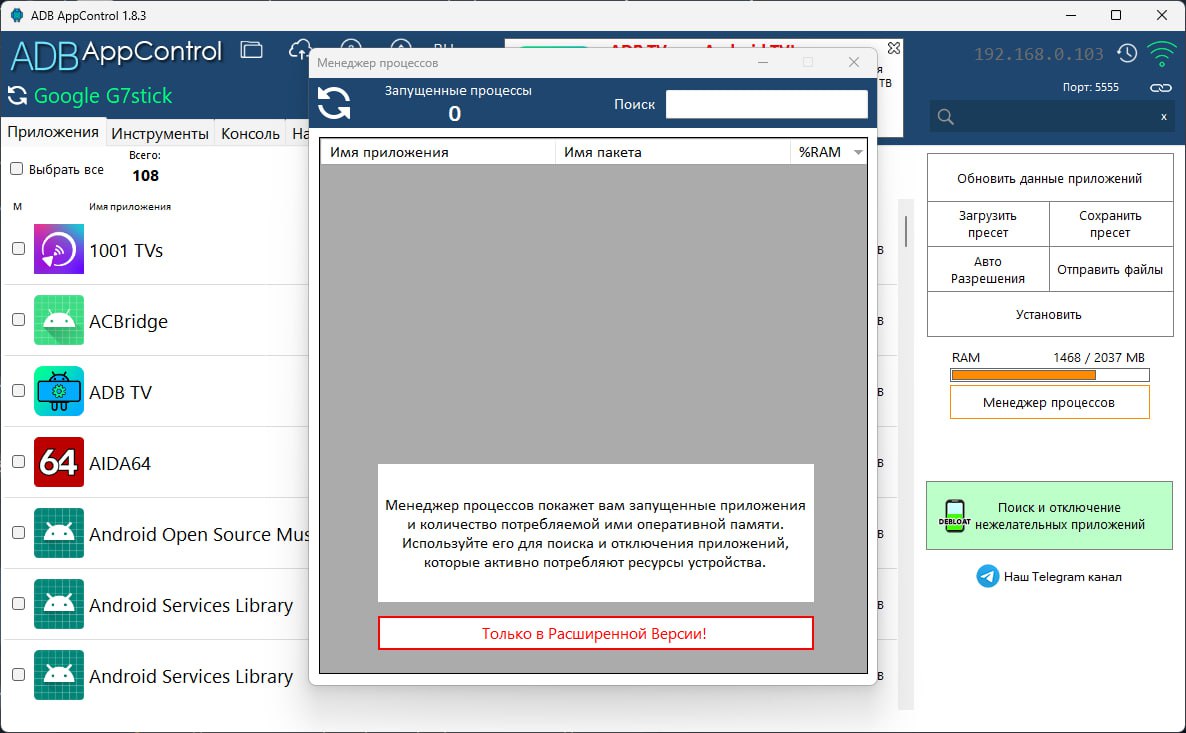Click the Установить button
The image size is (1186, 733).
(x=1050, y=315)
